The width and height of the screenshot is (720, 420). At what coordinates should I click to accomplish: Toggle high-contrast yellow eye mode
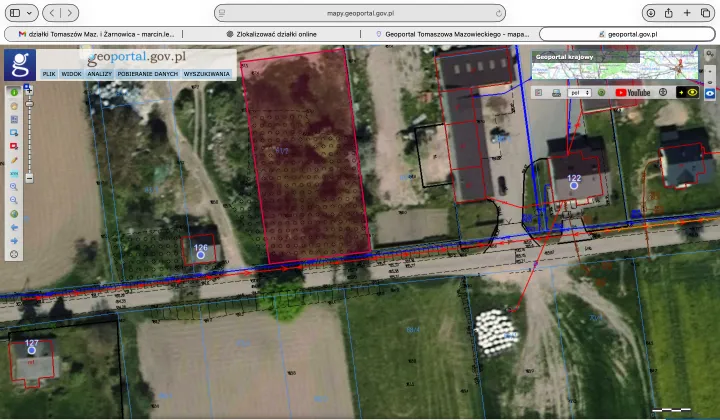[x=687, y=92]
